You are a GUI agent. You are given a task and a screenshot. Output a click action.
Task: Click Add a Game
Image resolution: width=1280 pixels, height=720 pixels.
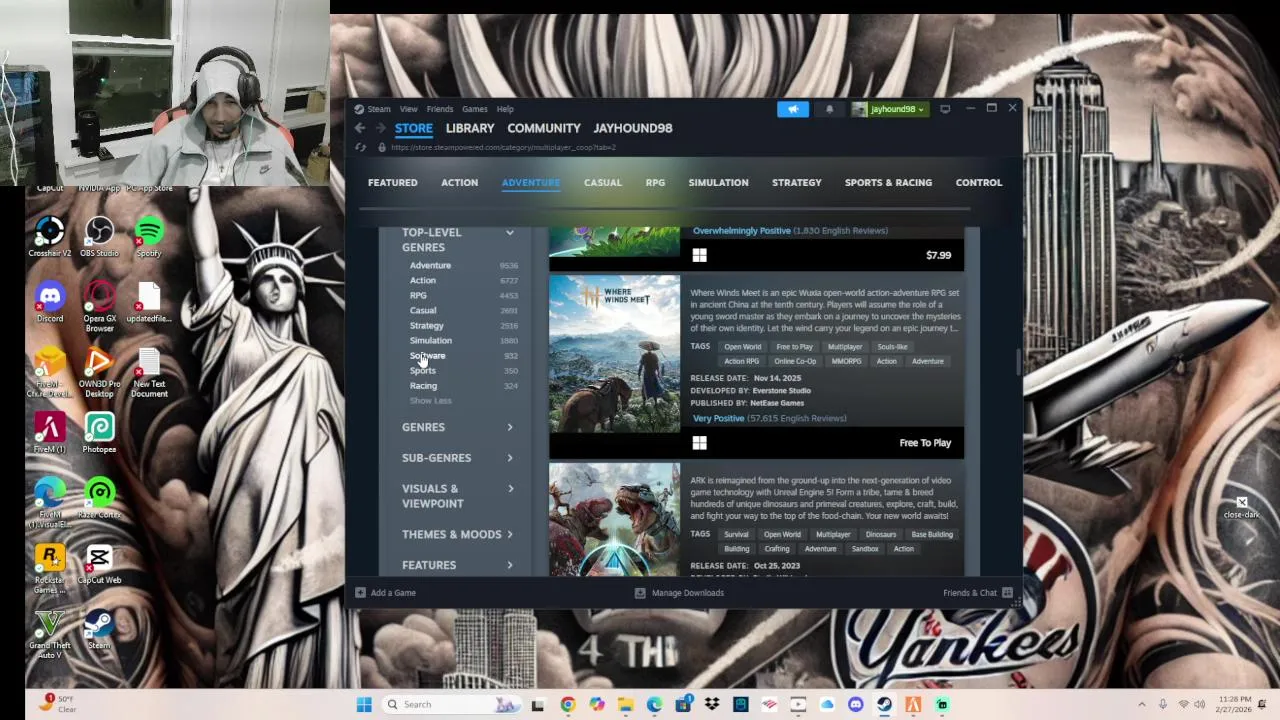click(x=385, y=593)
